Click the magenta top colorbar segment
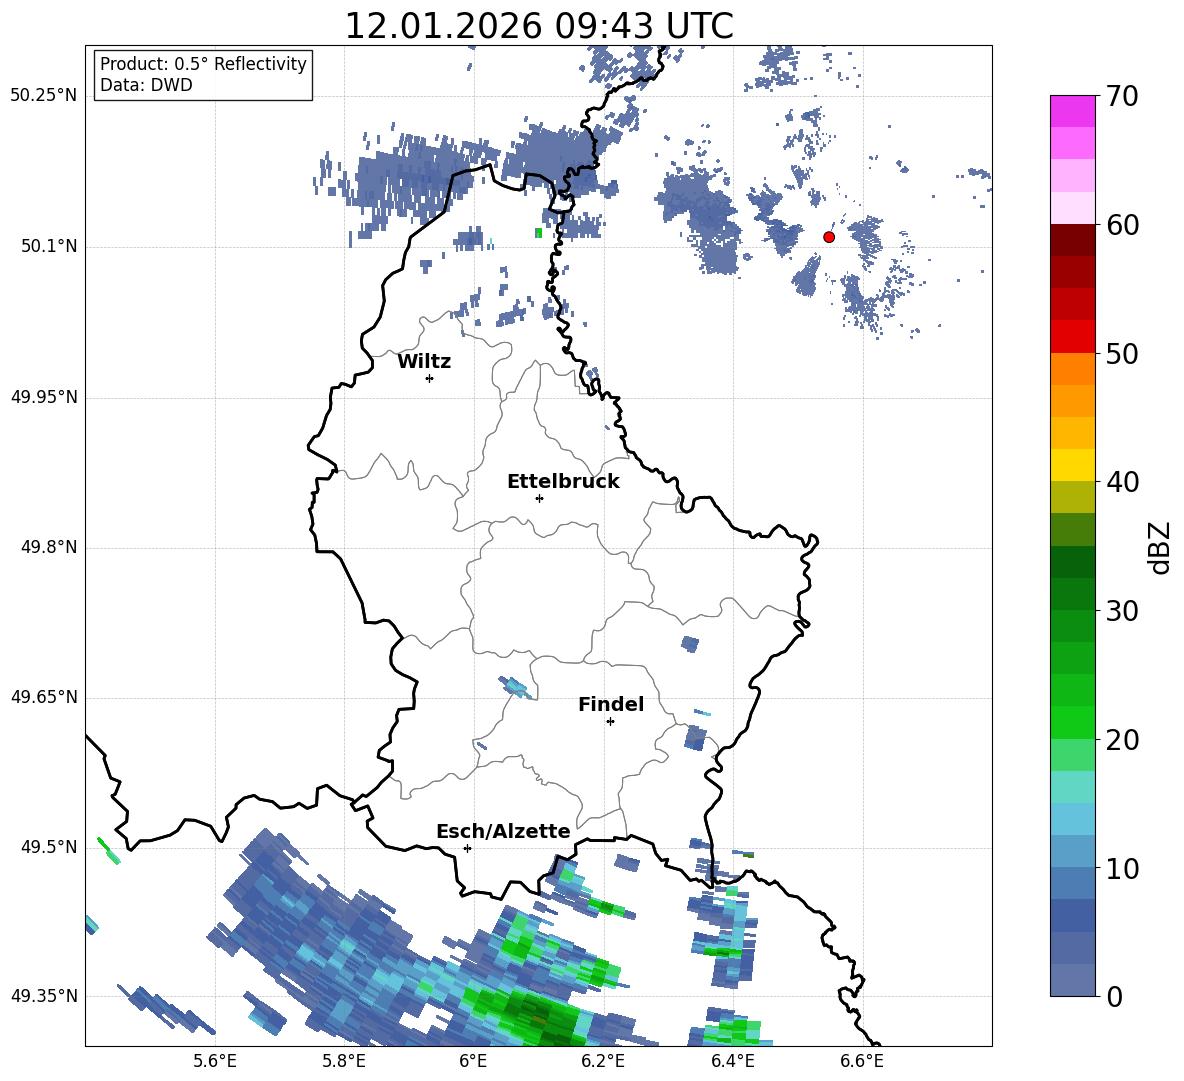The width and height of the screenshot is (1184, 1081). click(x=1072, y=111)
